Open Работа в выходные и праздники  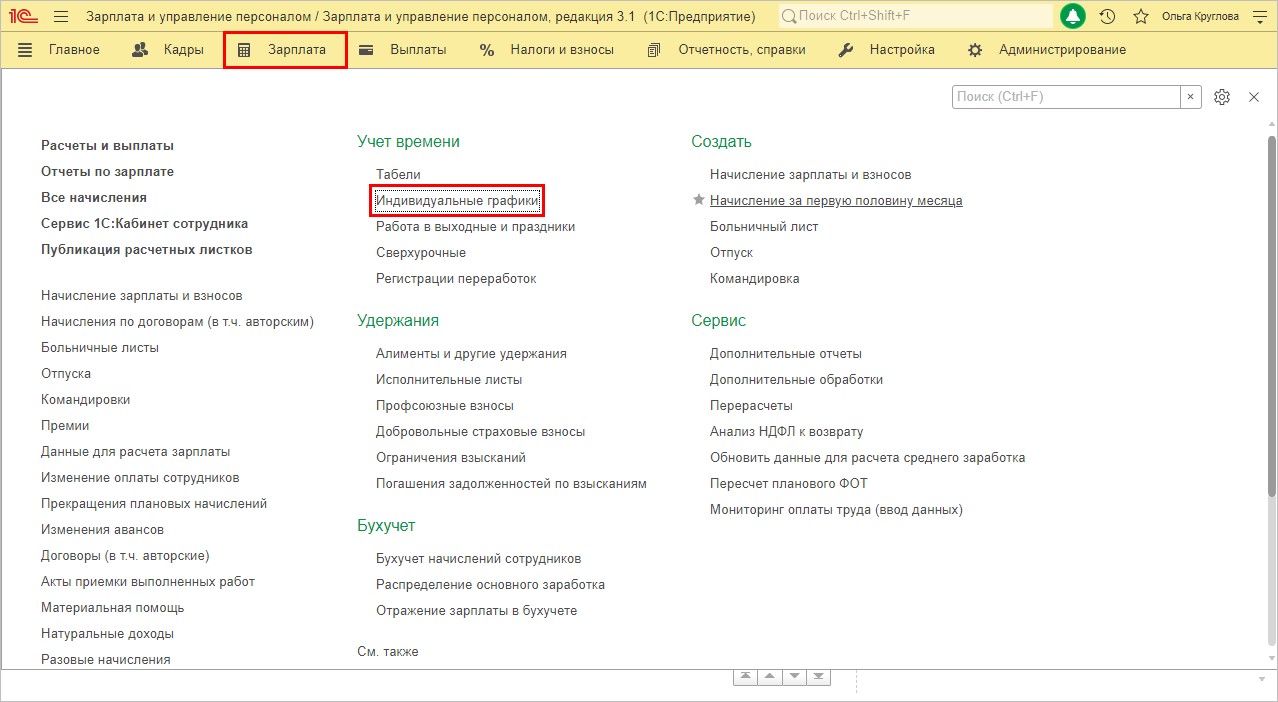pos(475,226)
